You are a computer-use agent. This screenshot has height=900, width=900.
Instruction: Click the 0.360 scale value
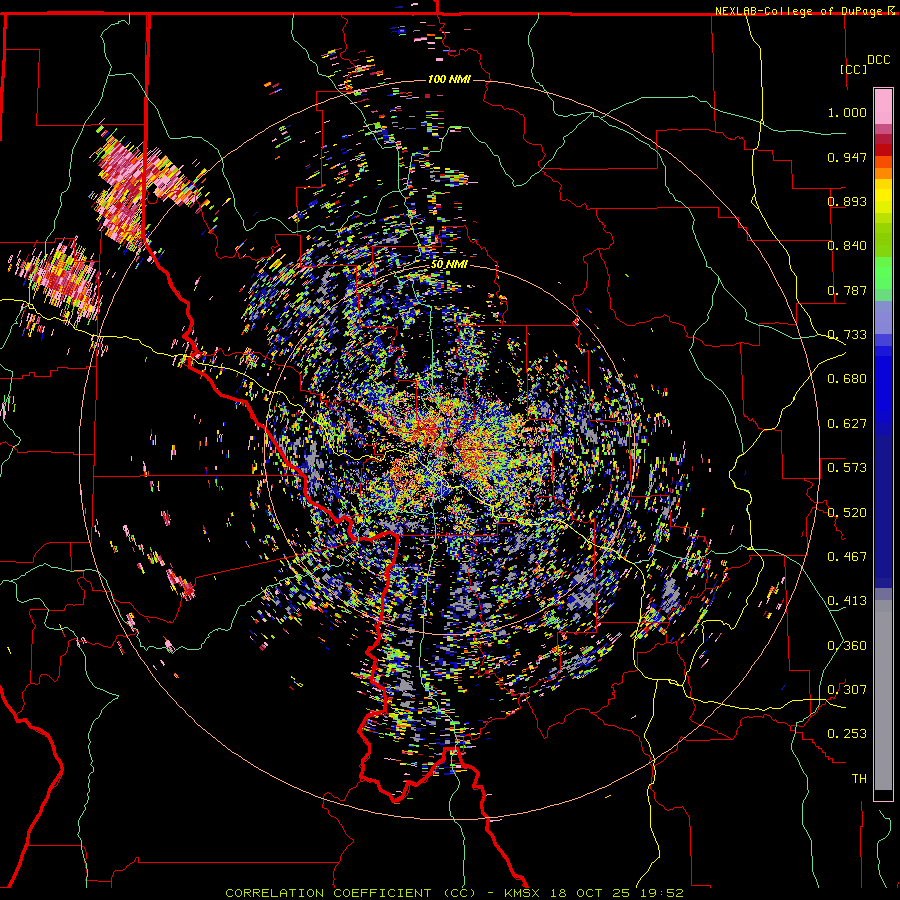[847, 646]
